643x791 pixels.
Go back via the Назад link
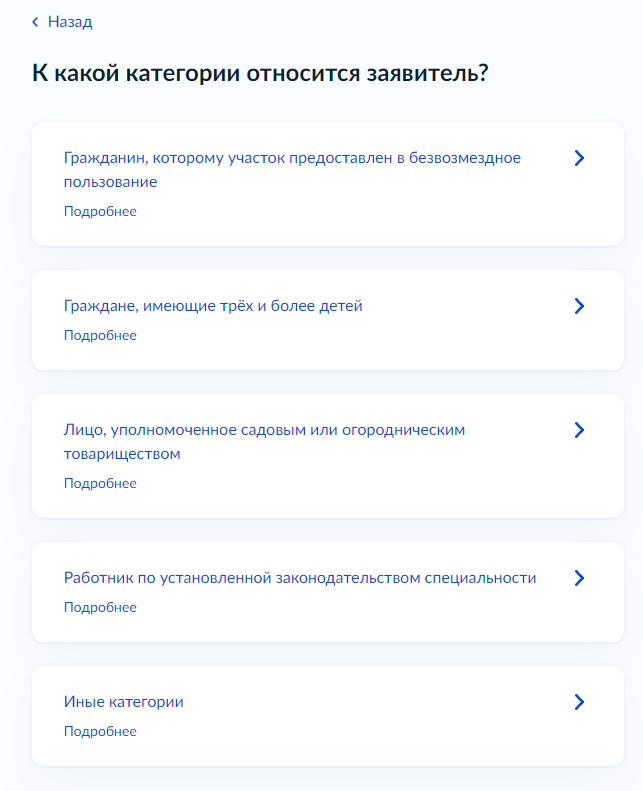(70, 22)
